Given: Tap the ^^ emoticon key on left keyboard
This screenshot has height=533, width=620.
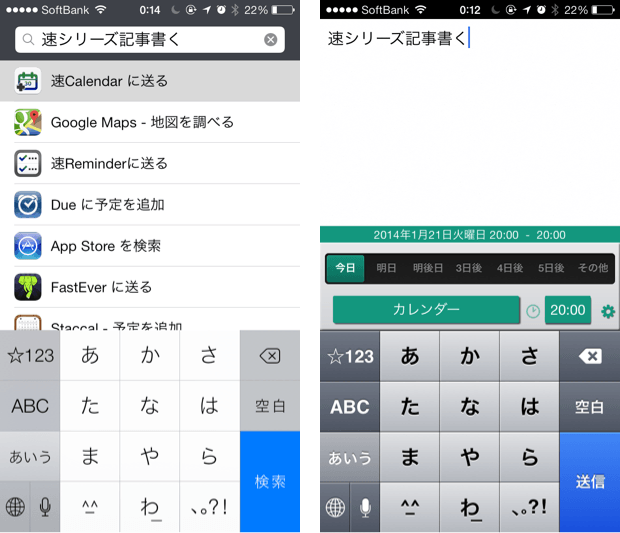Looking at the screenshot, I should tap(90, 507).
